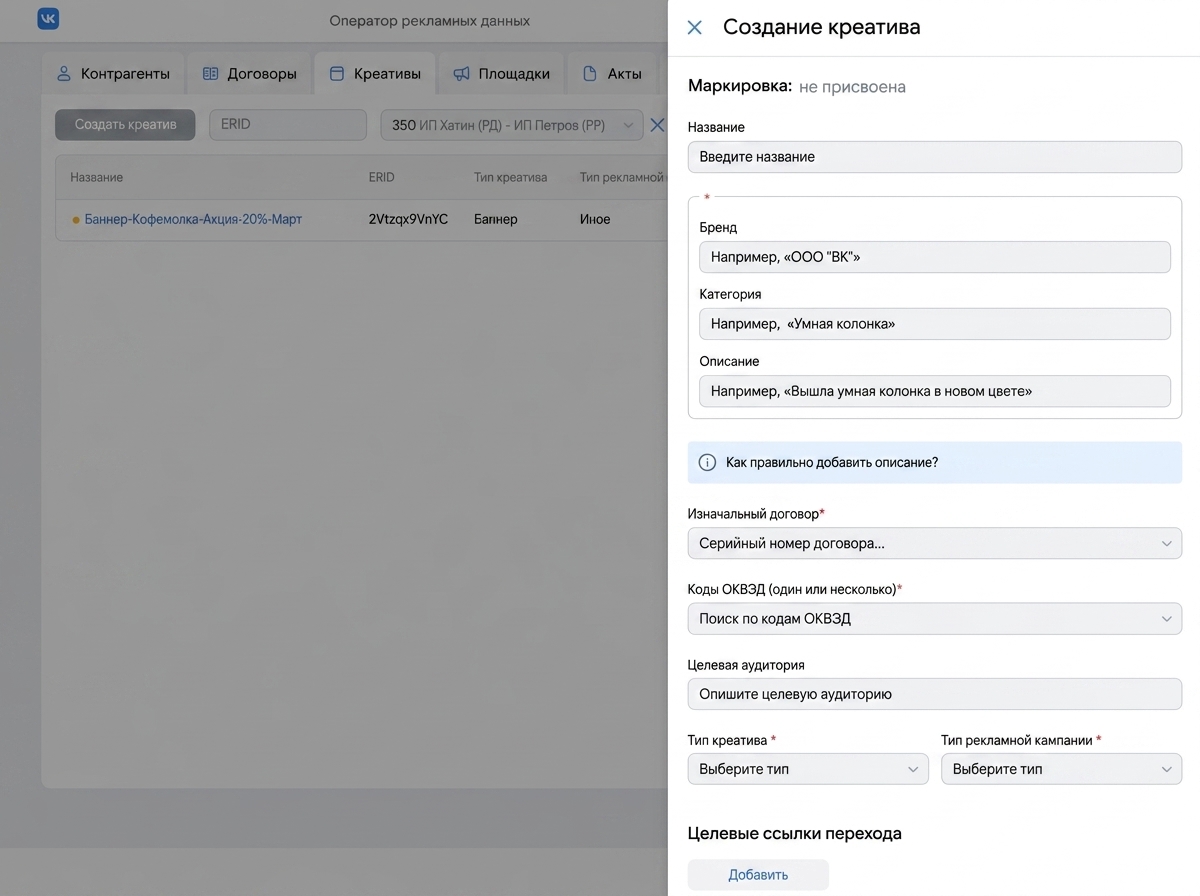Screen dimensions: 1200x896
Task: Click the Категория input field
Action: coord(935,324)
